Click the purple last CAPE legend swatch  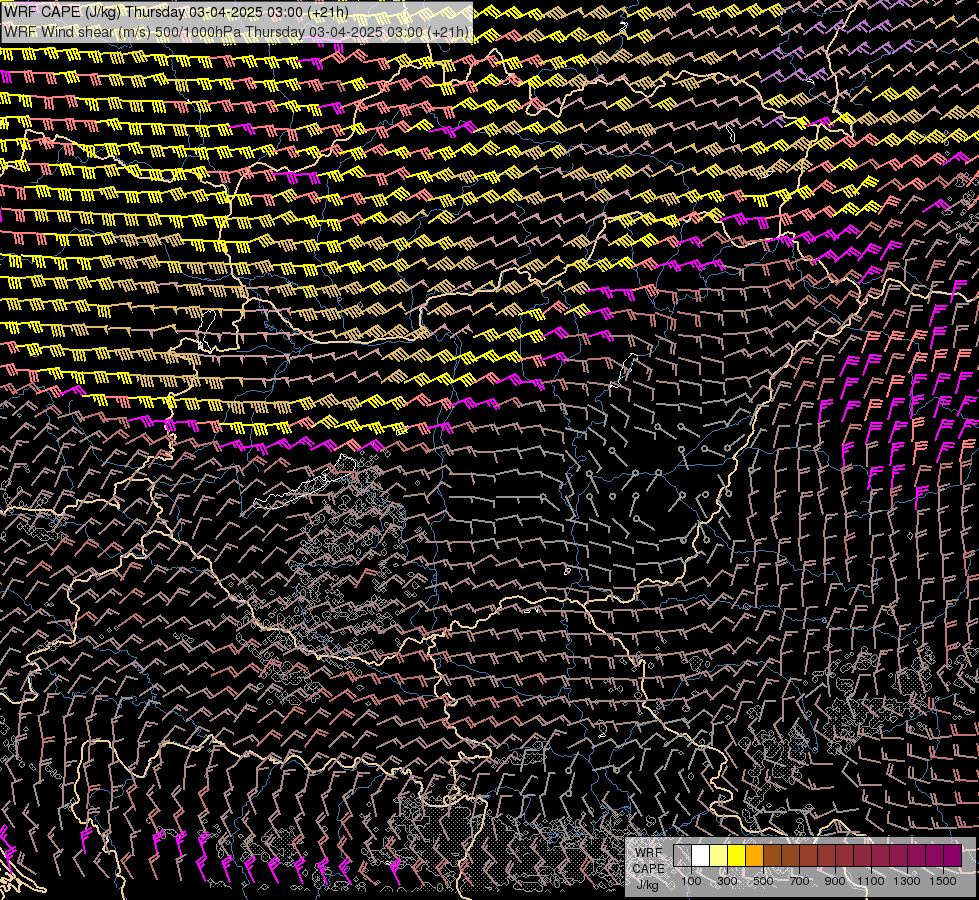point(953,856)
